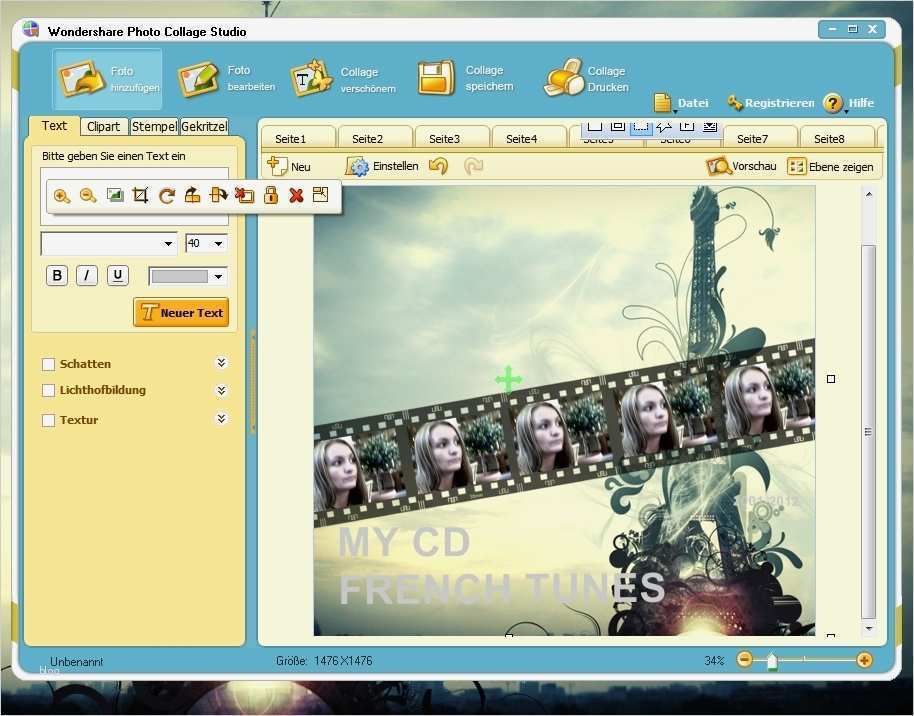The height and width of the screenshot is (716, 914).
Task: Go to page tab Seite4
Action: pyautogui.click(x=529, y=138)
